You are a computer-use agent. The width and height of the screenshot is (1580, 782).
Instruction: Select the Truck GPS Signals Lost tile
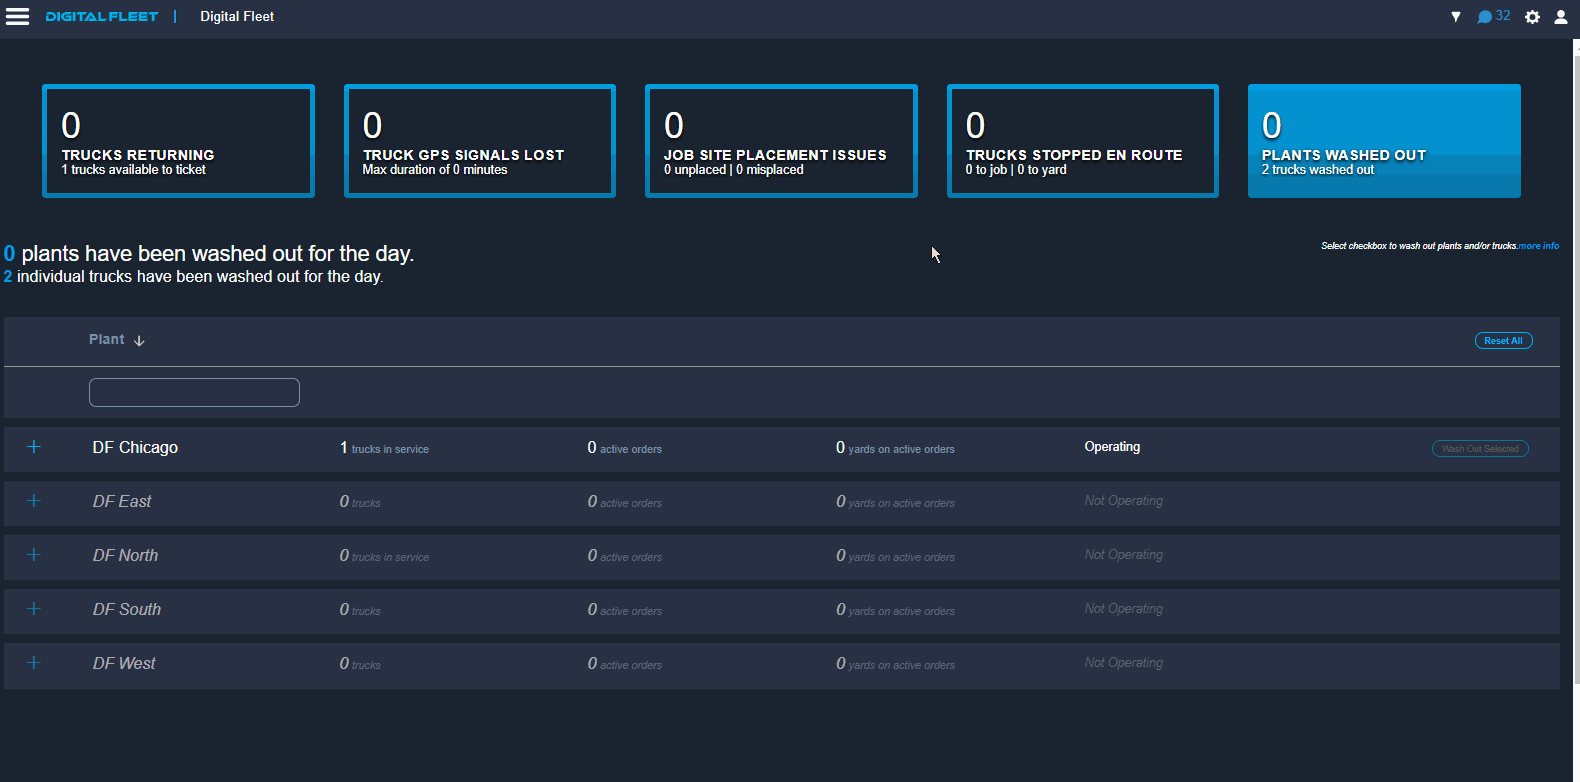[480, 141]
